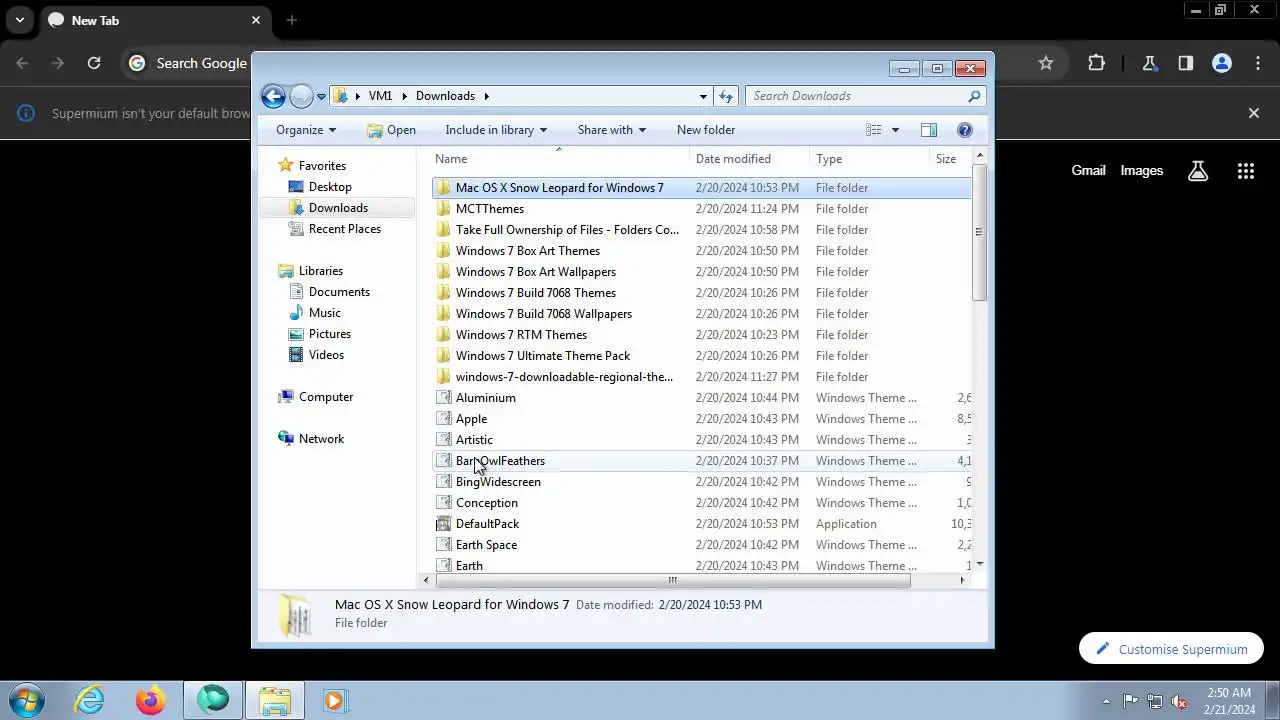Image resolution: width=1280 pixels, height=720 pixels.
Task: Toggle the browser side panel icon
Action: (1185, 63)
